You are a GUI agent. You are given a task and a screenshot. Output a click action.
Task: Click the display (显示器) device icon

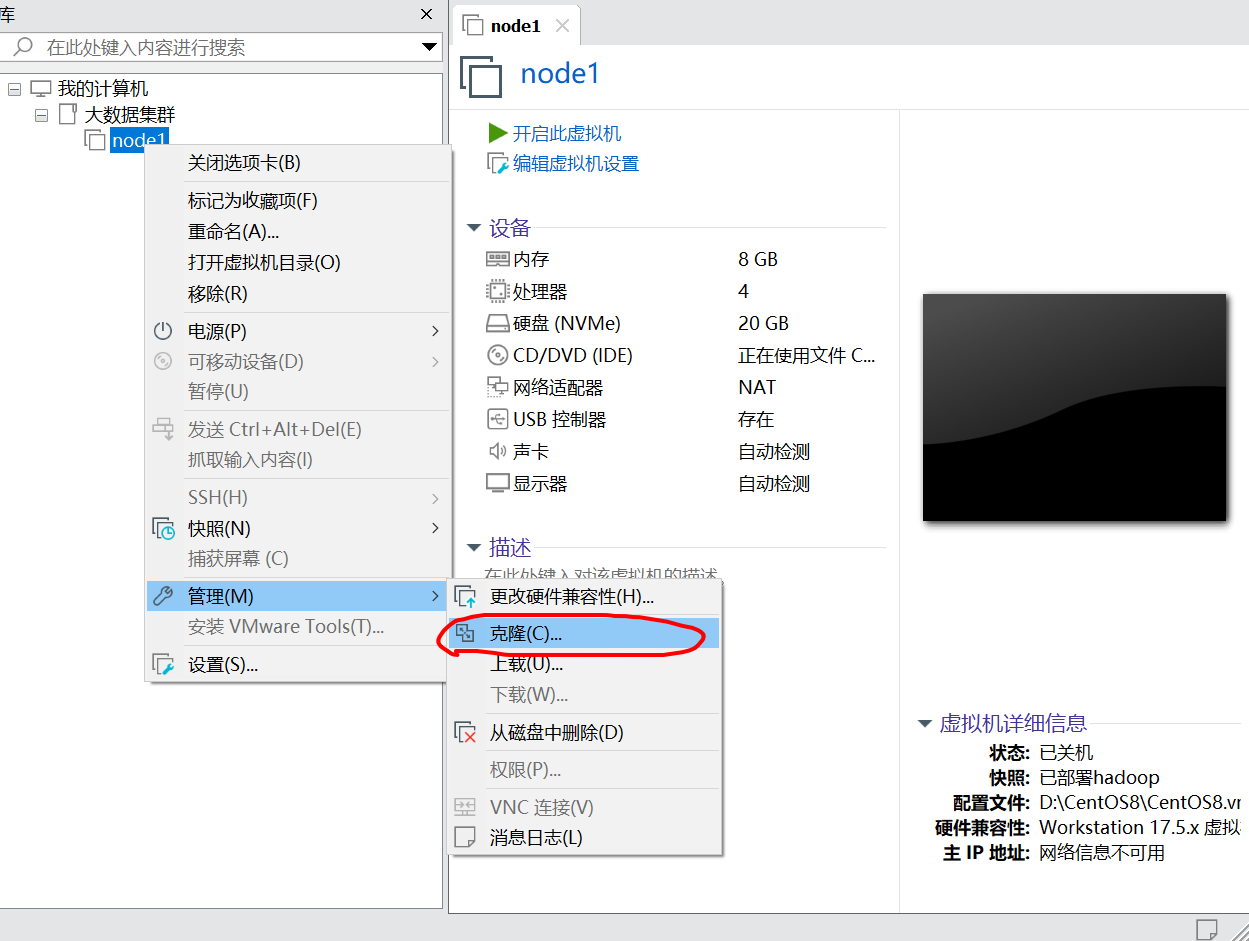click(x=498, y=482)
